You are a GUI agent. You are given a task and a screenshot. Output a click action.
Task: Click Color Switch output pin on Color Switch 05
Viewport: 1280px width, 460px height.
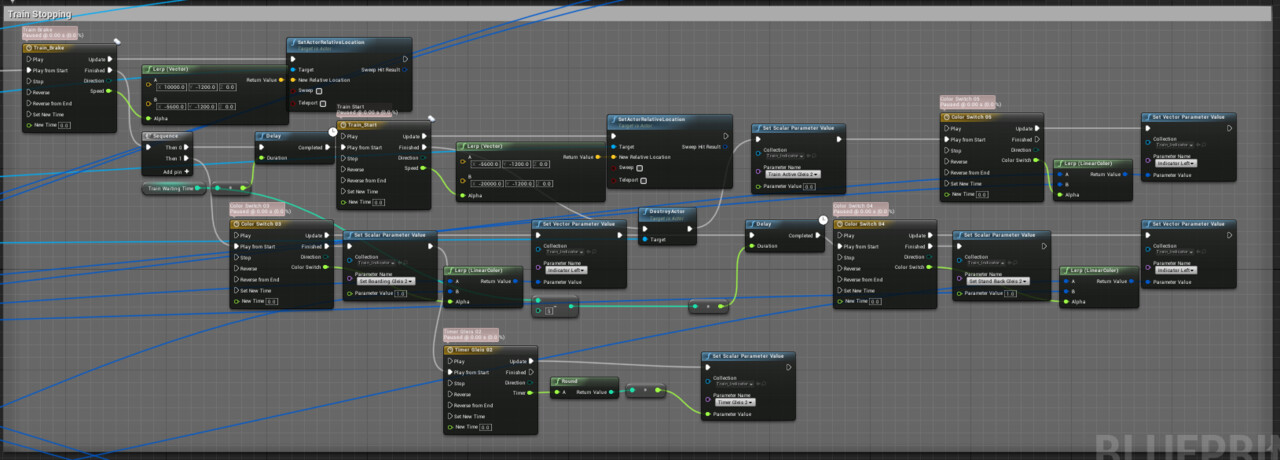pyautogui.click(x=1035, y=160)
